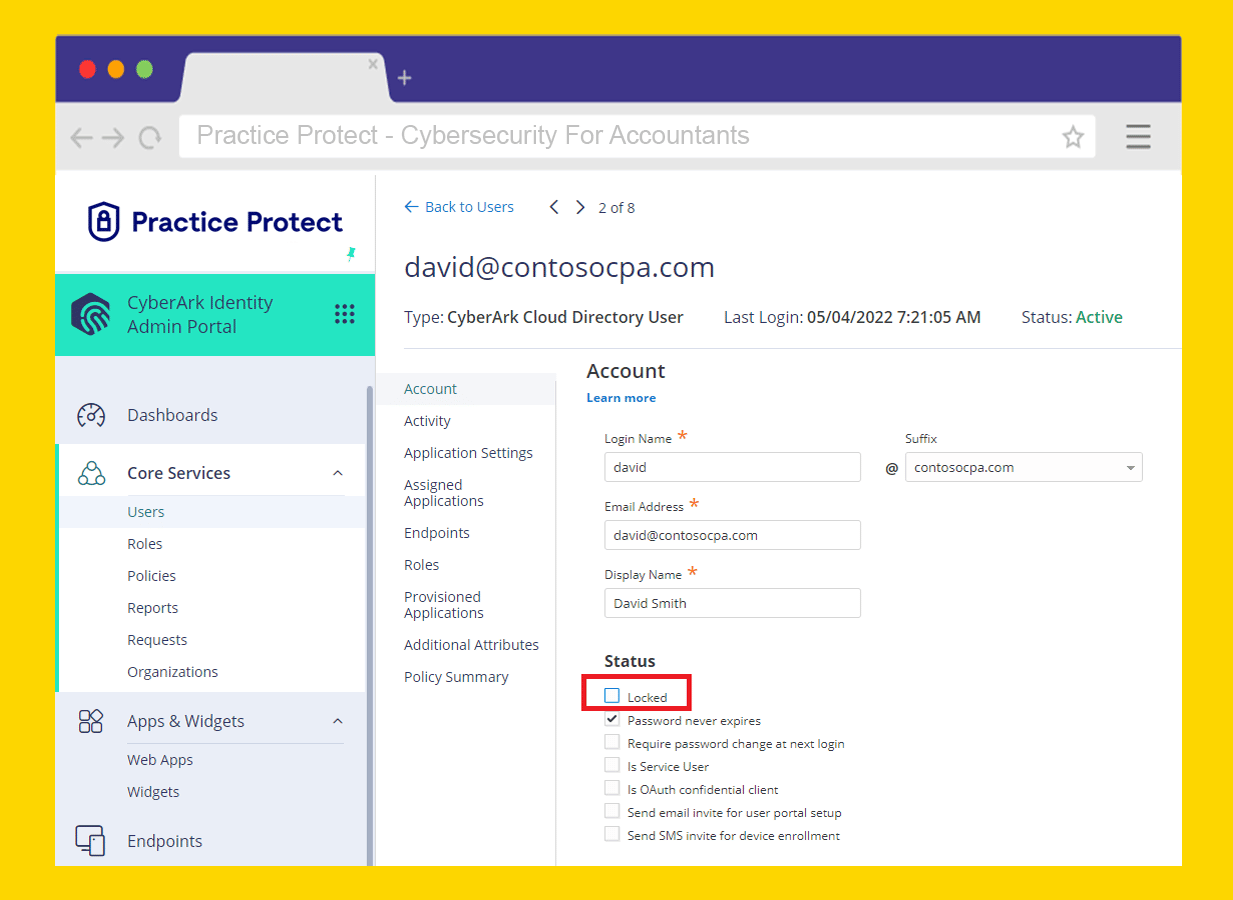Open the Suffix contosocpa.com dropdown
The width and height of the screenshot is (1233, 900).
[1024, 467]
